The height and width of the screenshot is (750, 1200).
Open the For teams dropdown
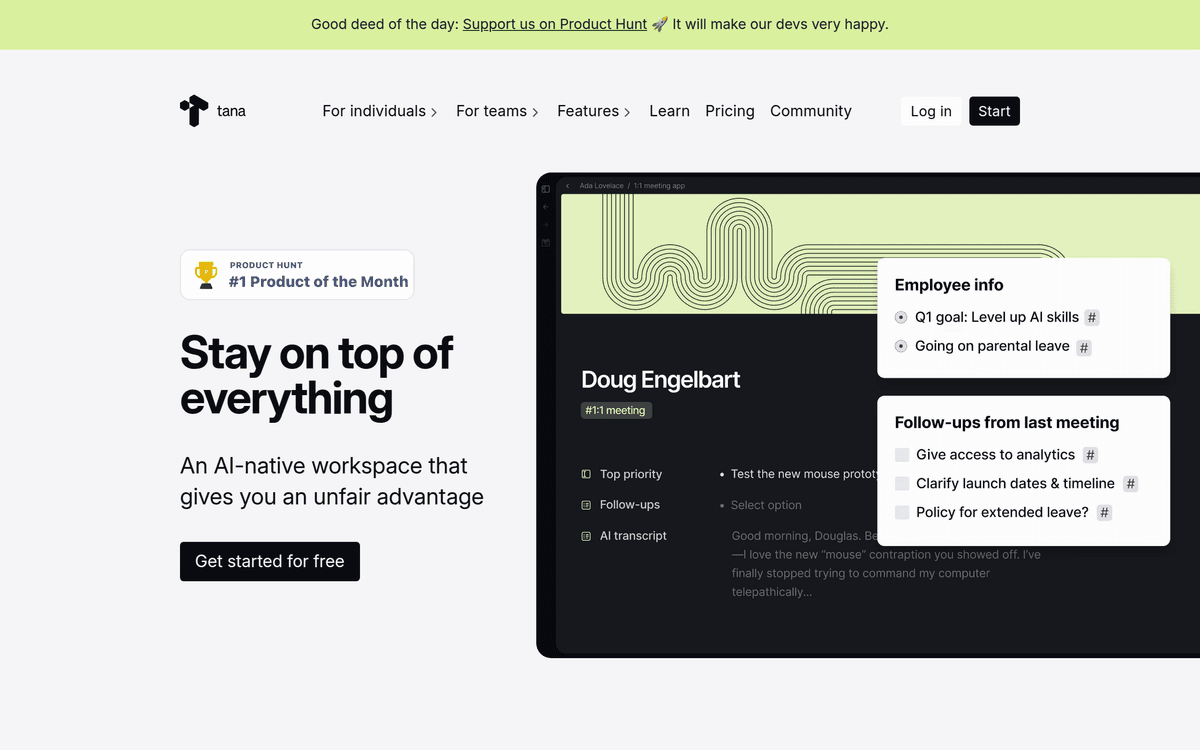(x=497, y=111)
